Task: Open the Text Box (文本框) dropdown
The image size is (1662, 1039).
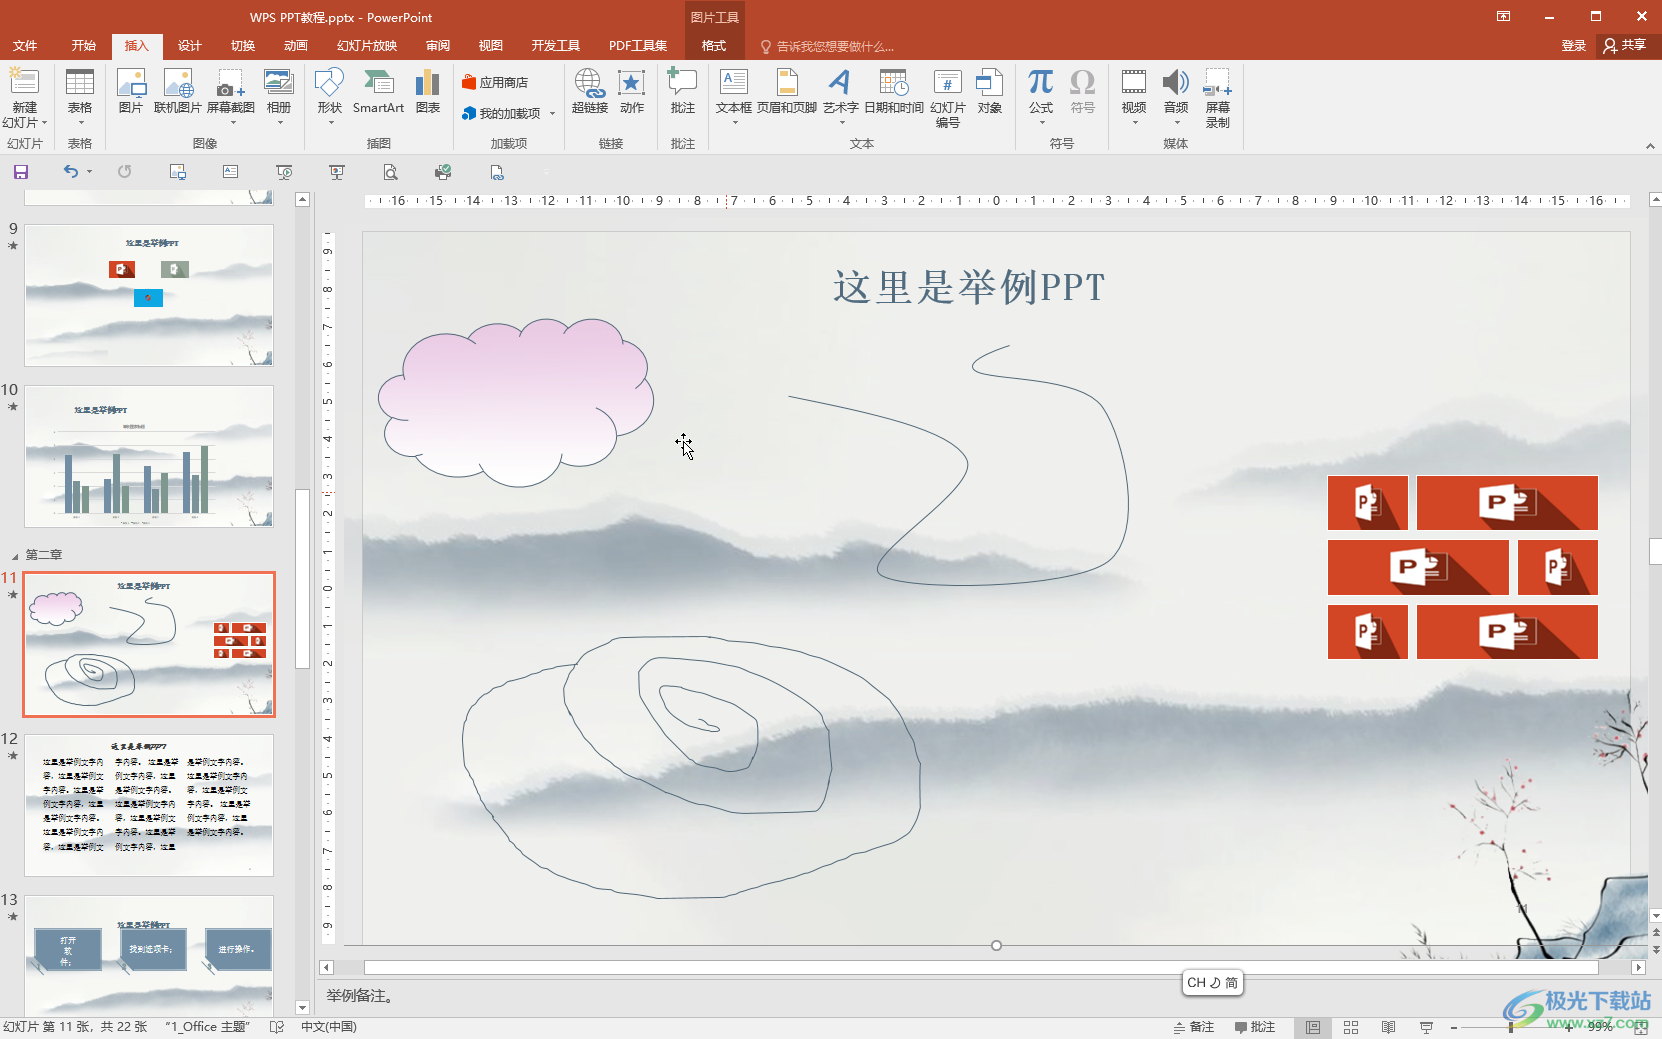Action: click(734, 122)
